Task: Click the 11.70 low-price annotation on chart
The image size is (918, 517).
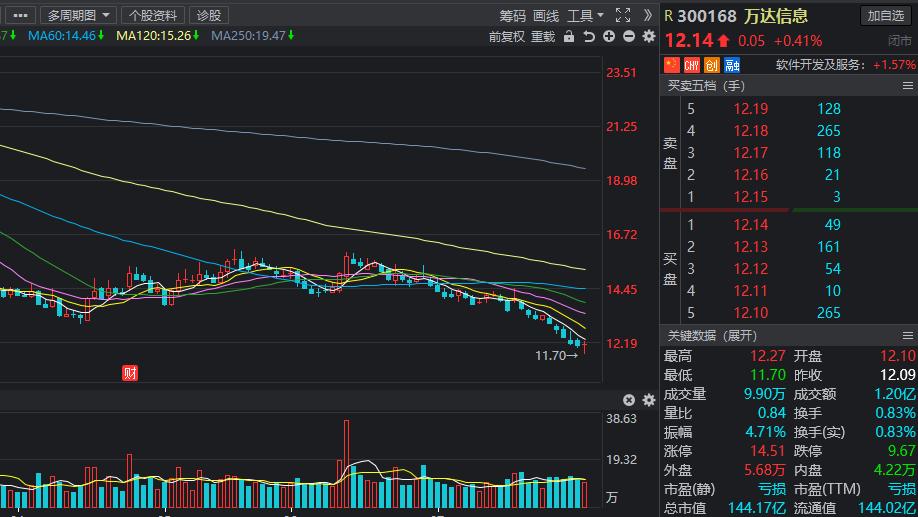Action: [x=556, y=355]
